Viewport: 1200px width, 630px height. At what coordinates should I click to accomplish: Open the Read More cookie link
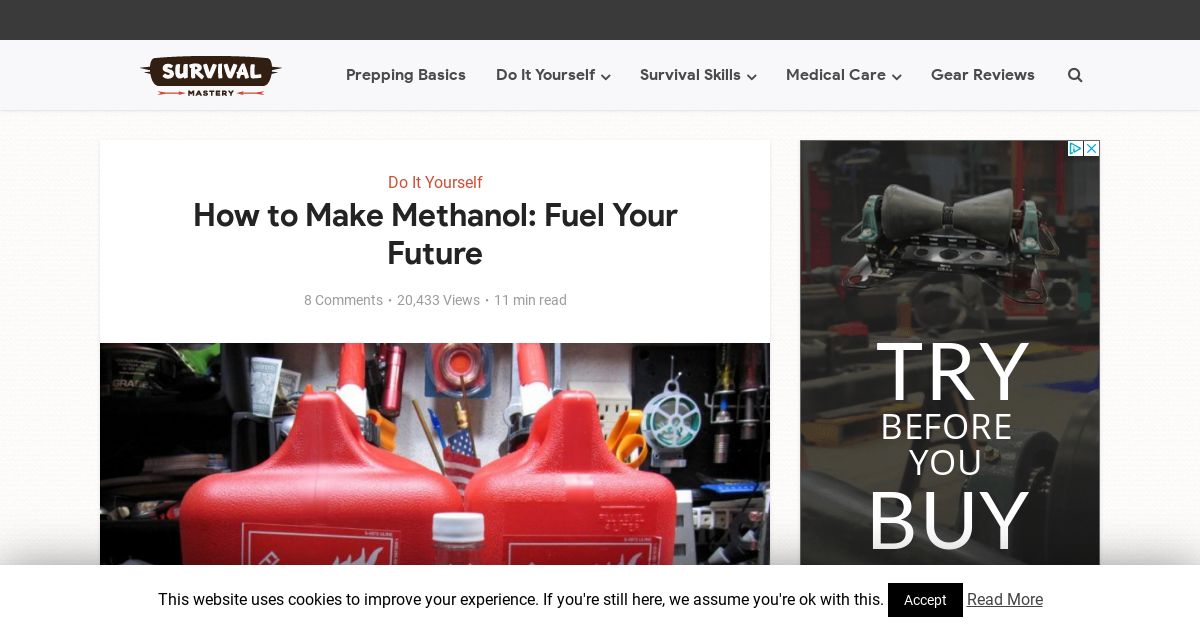(x=1005, y=600)
